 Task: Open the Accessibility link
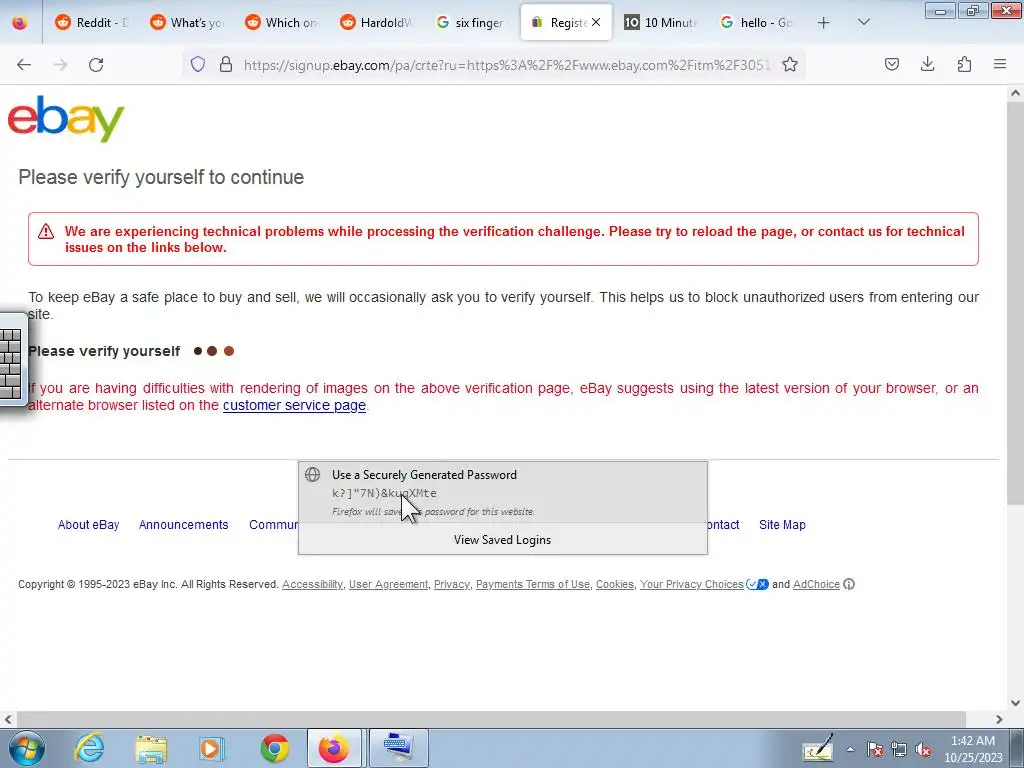coord(312,584)
